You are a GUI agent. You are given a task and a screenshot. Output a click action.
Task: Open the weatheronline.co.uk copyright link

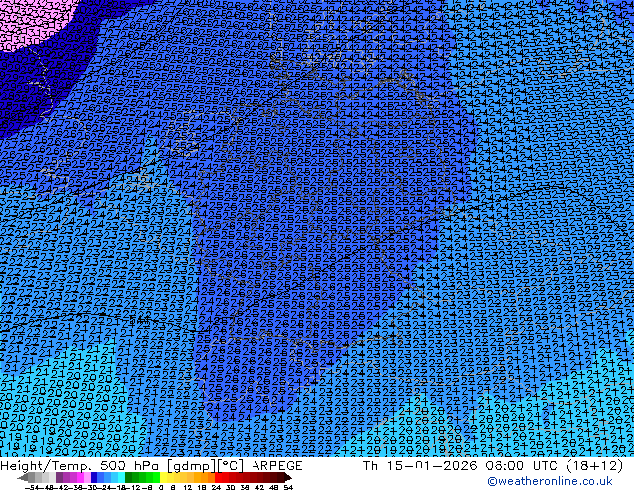(x=550, y=481)
